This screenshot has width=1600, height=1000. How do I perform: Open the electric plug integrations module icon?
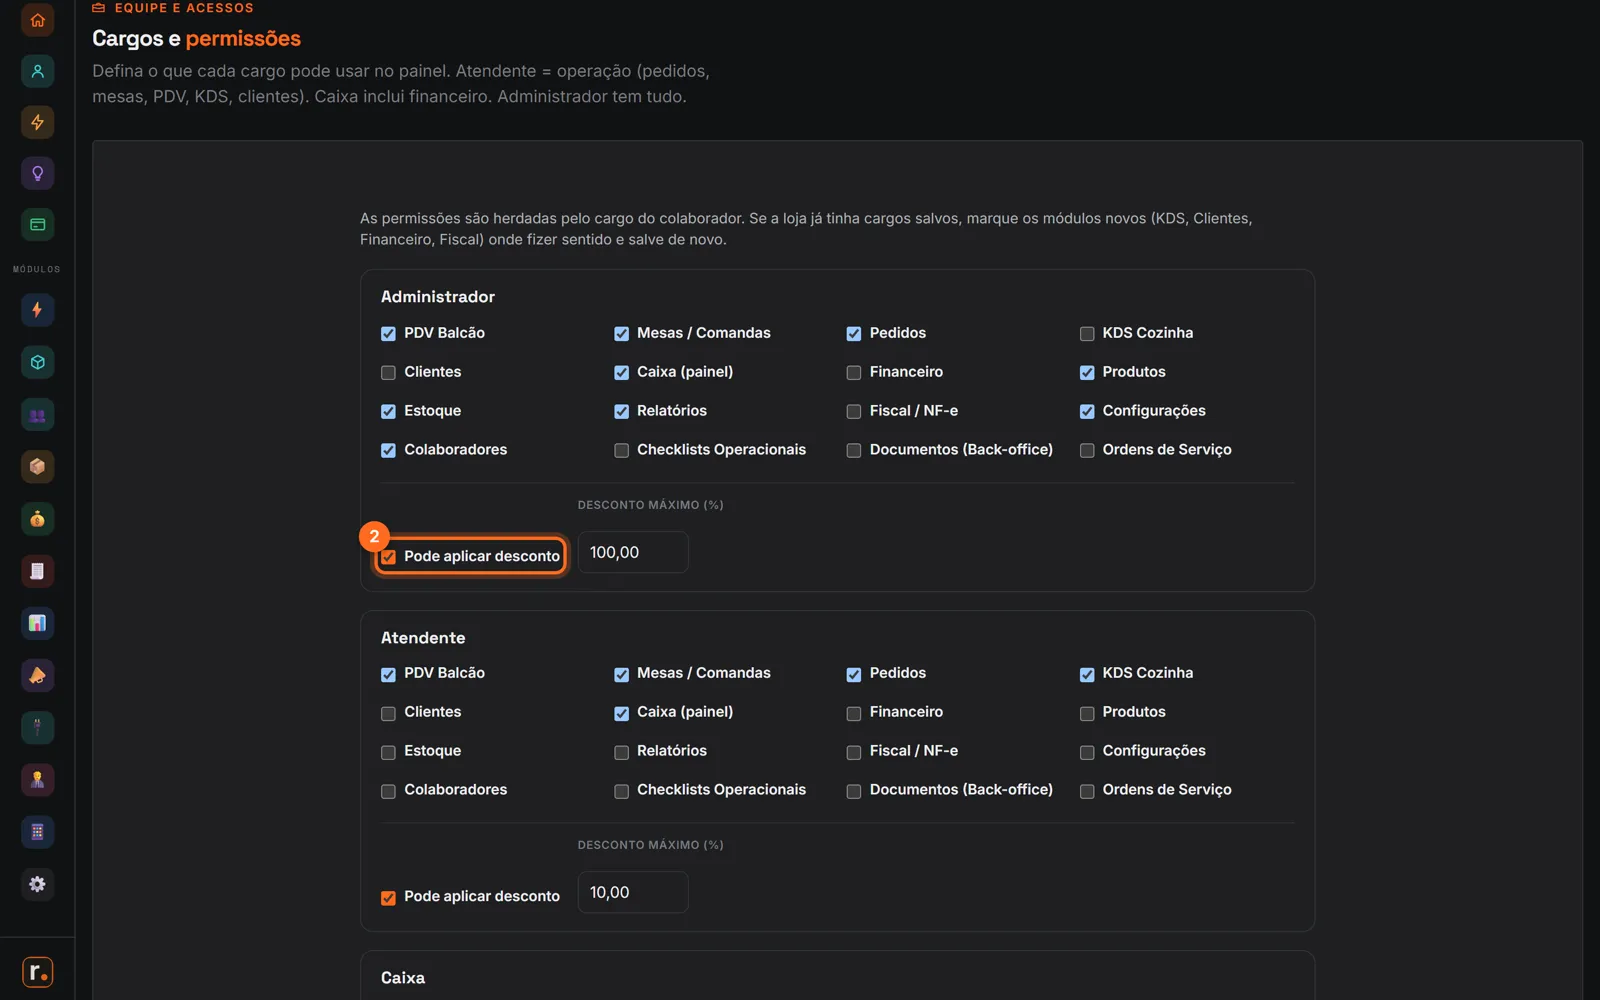37,727
